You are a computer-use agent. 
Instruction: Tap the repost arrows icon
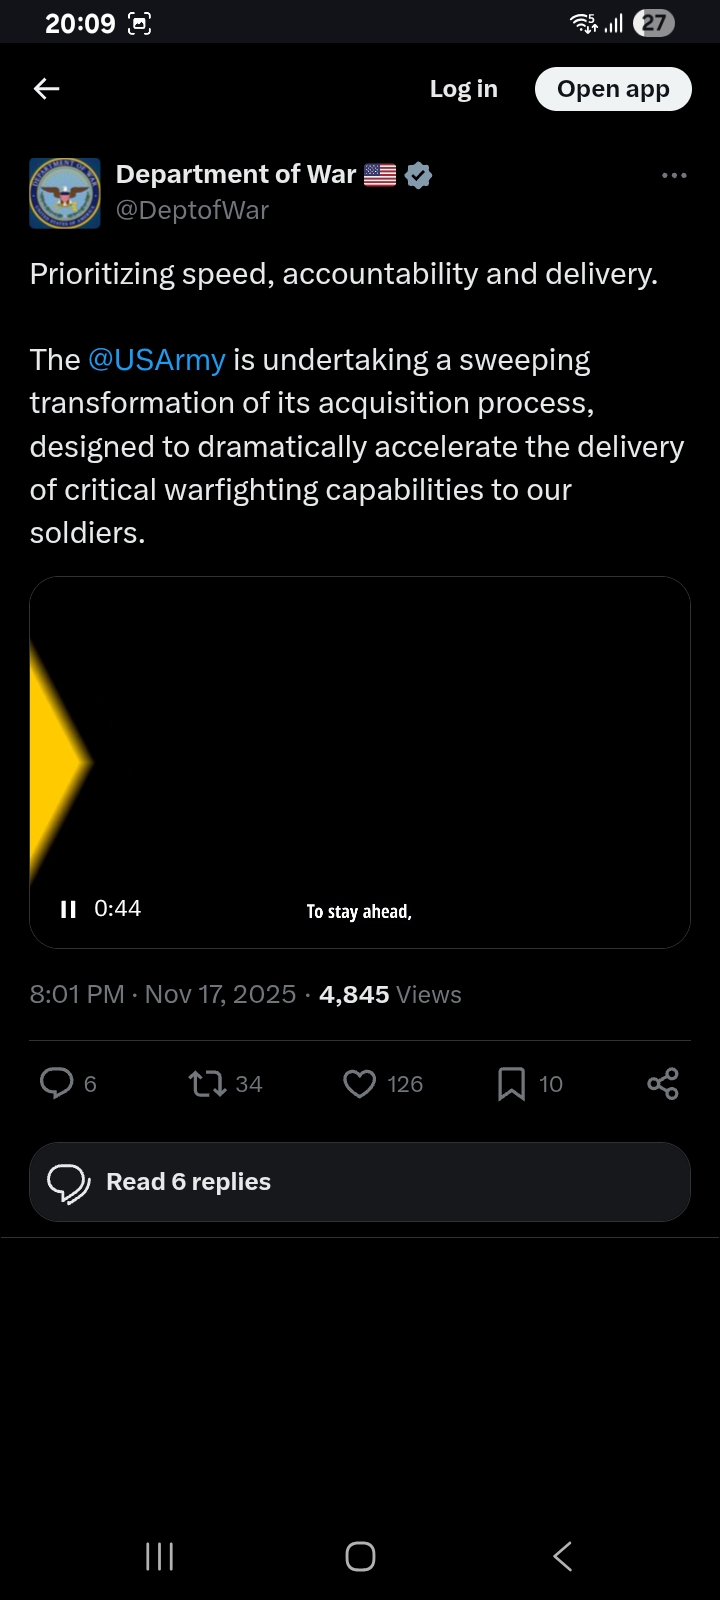point(208,1083)
